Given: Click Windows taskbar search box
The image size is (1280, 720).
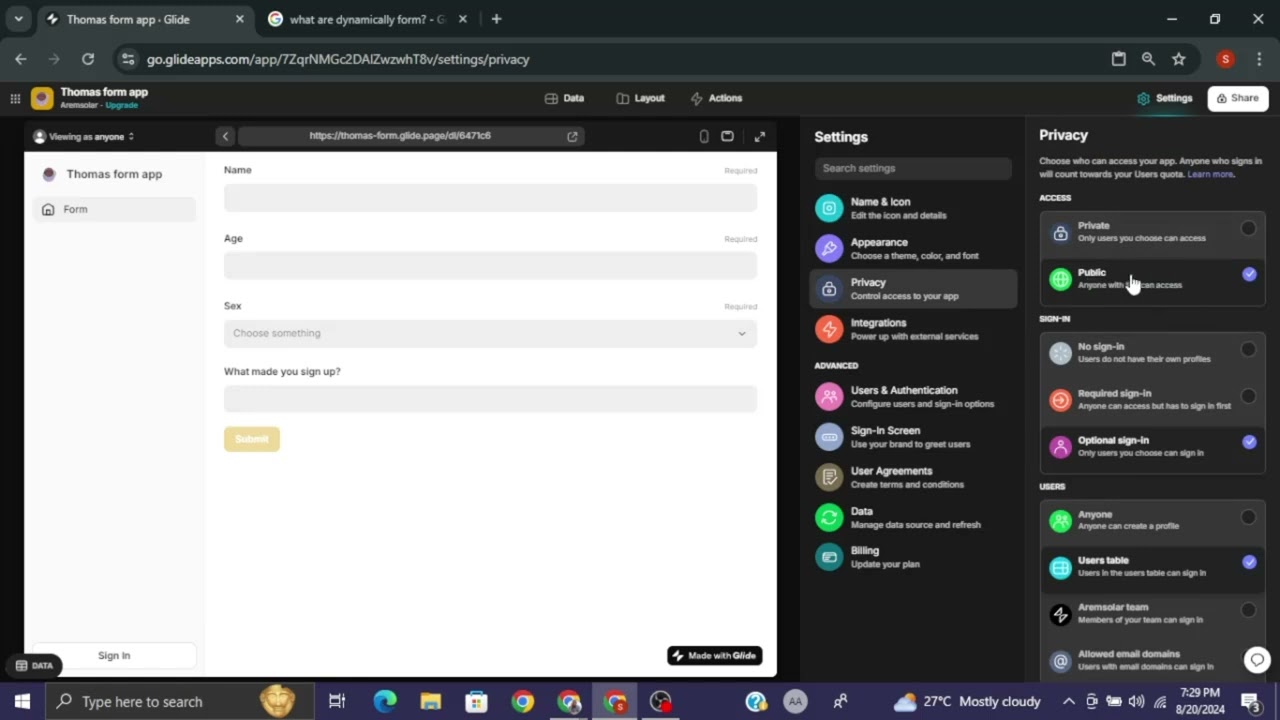Looking at the screenshot, I should click(x=181, y=701).
